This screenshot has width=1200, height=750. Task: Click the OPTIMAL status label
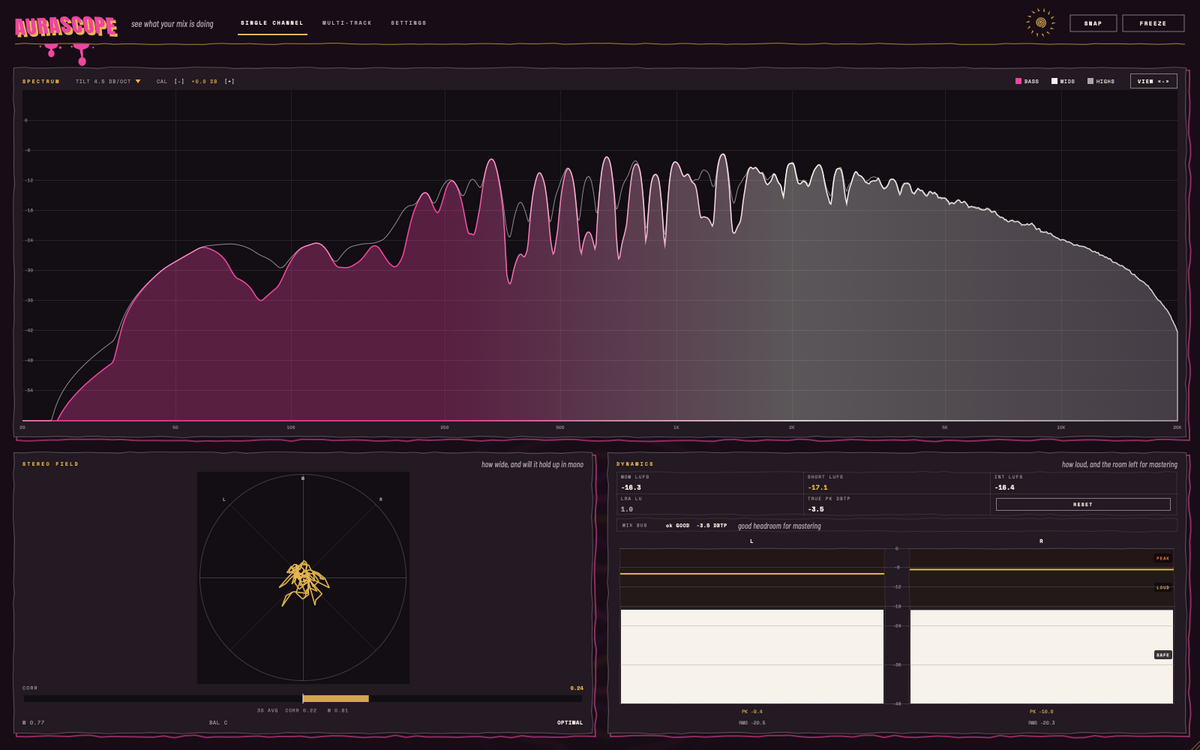pyautogui.click(x=570, y=722)
